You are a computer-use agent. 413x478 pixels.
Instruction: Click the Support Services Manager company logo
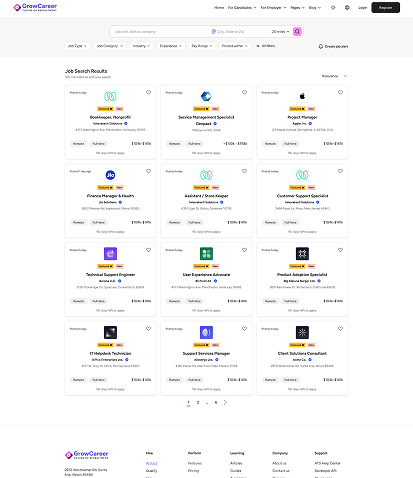pyautogui.click(x=206, y=332)
